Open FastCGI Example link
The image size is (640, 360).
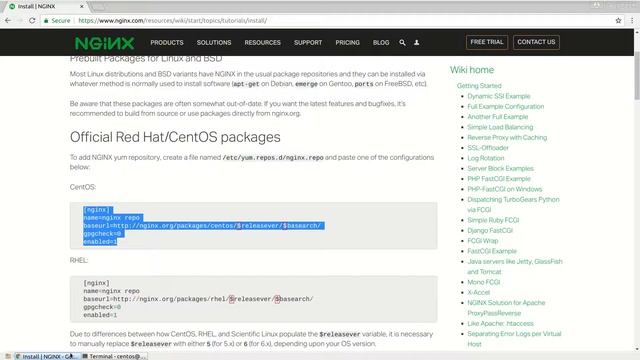(492, 251)
